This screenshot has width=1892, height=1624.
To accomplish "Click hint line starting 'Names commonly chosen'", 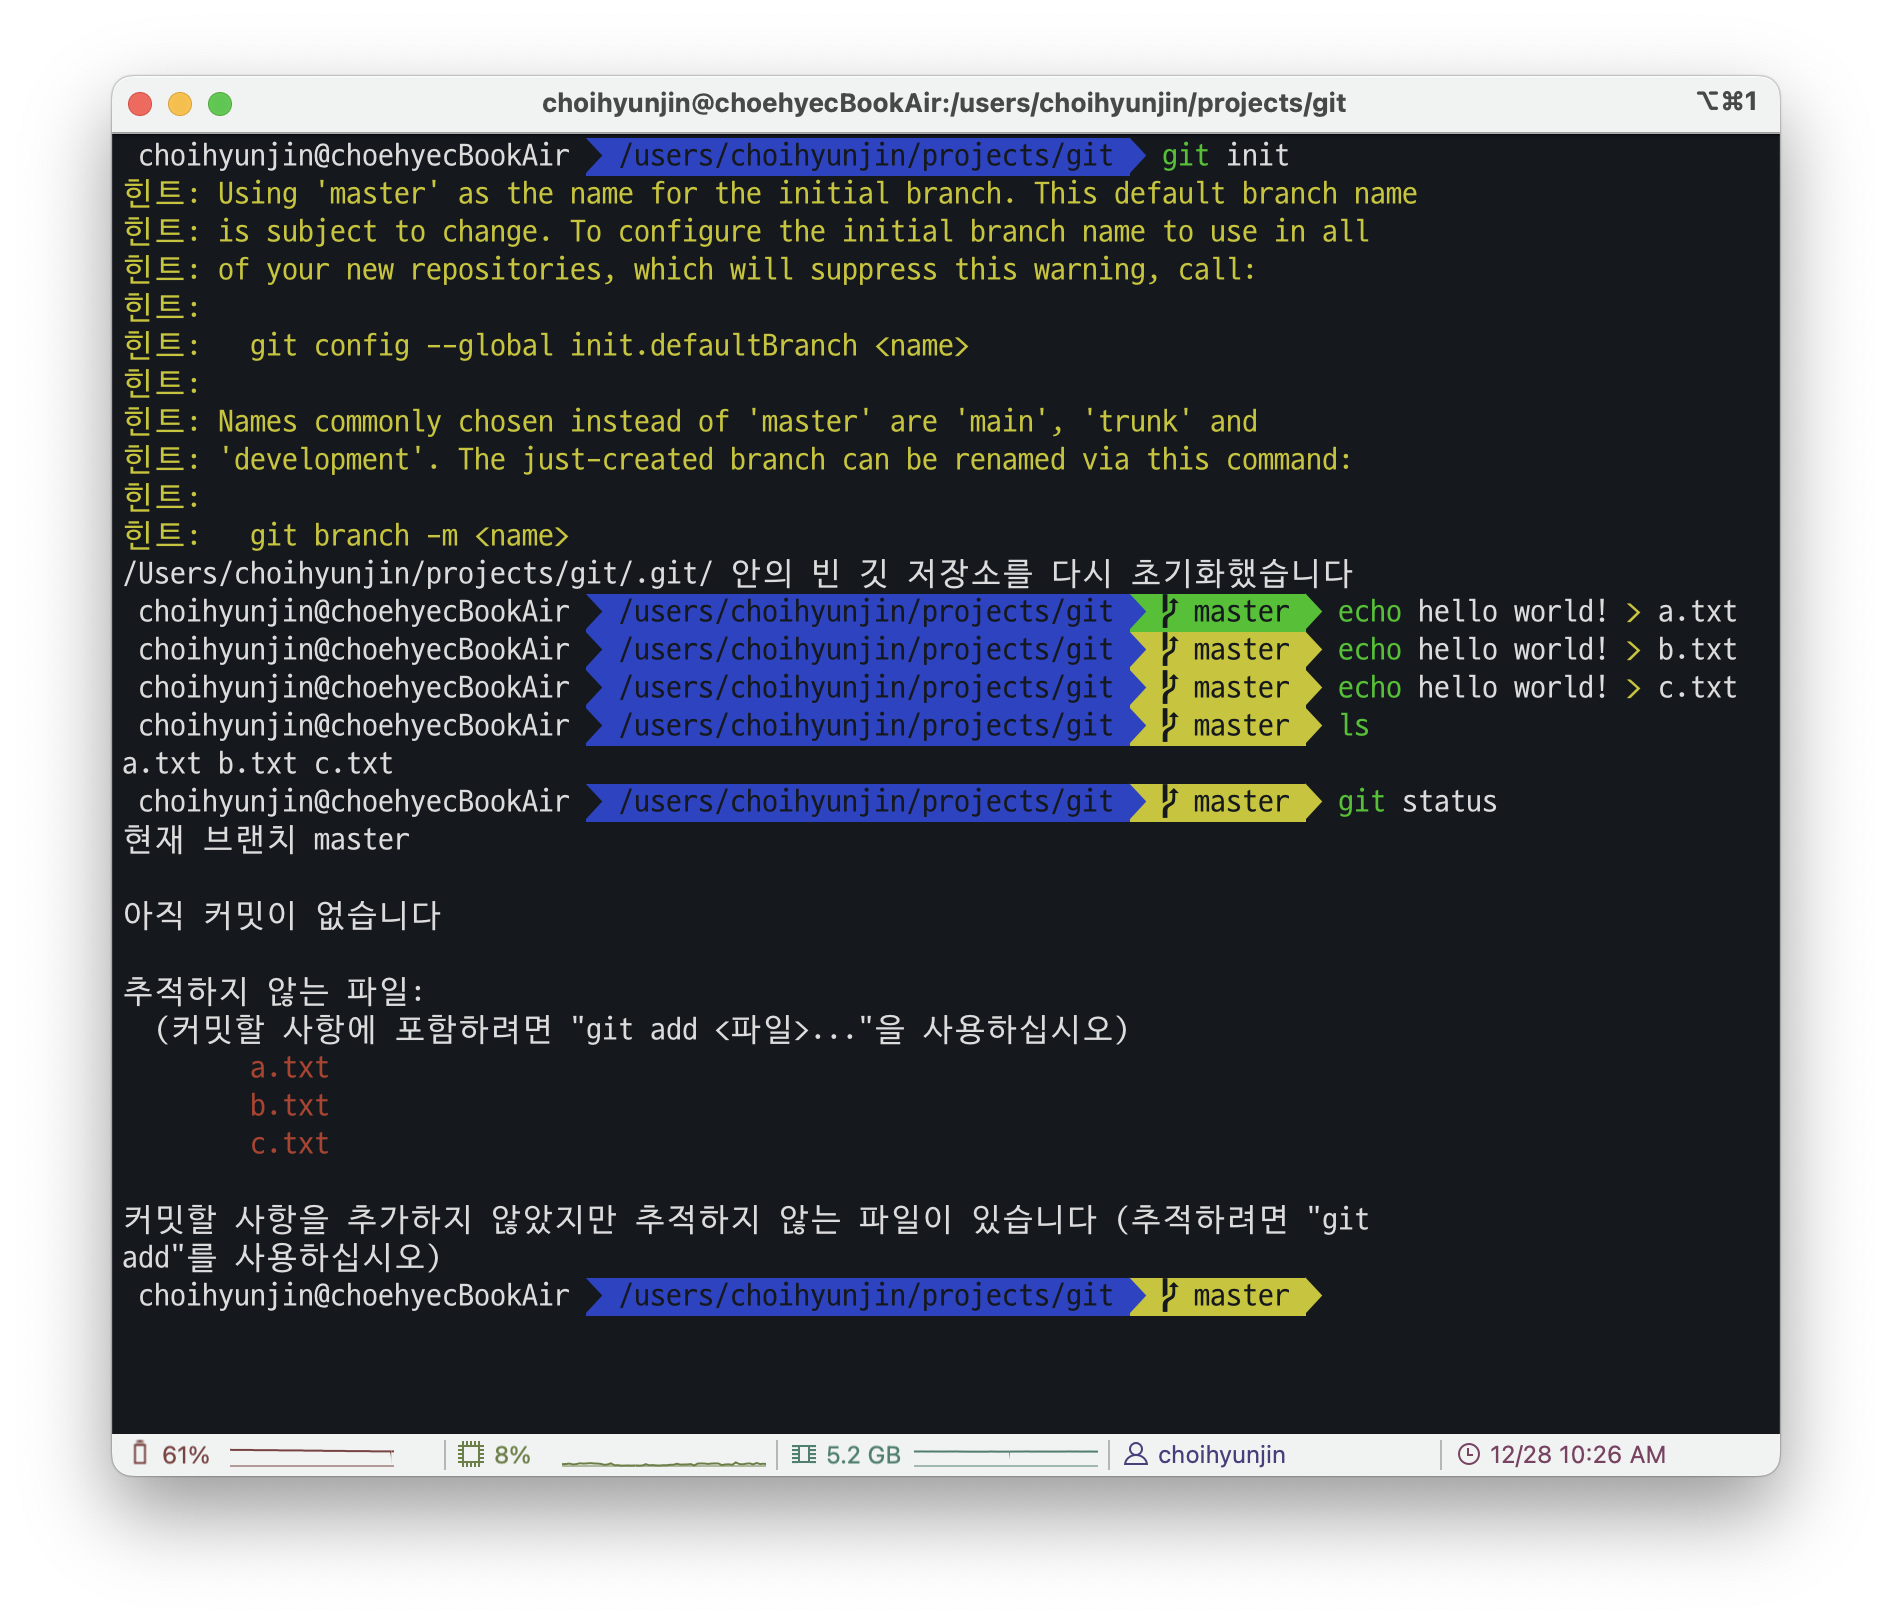I will click(x=689, y=422).
